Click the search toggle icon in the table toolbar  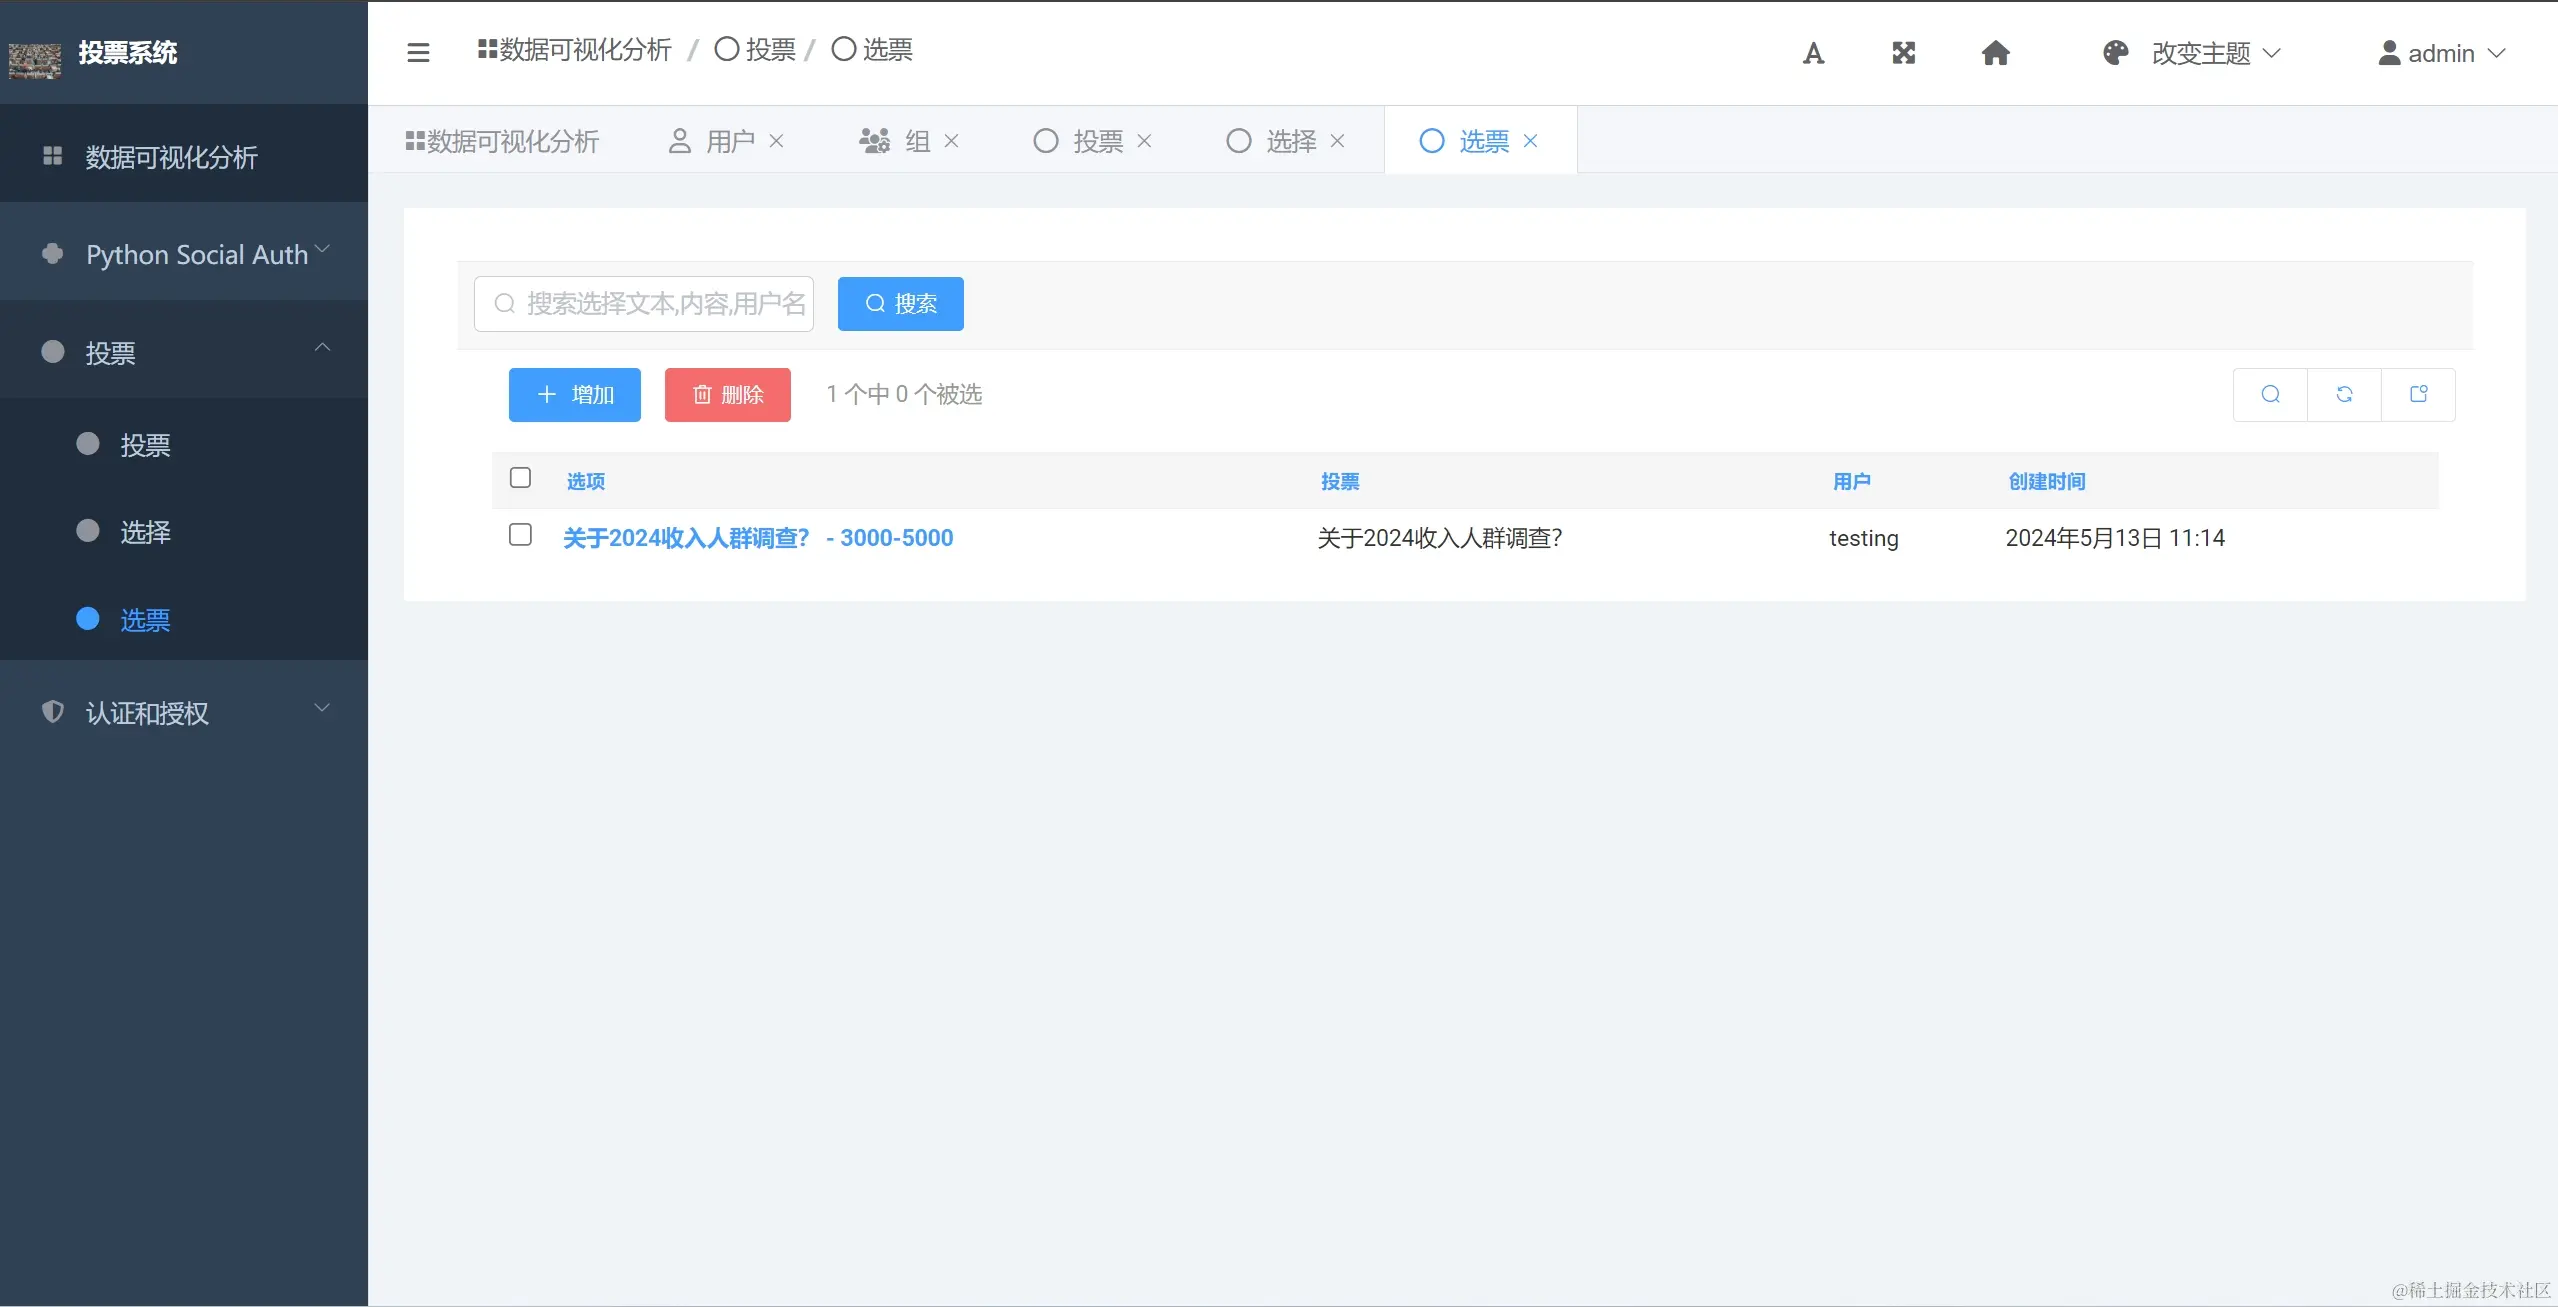(x=2270, y=394)
